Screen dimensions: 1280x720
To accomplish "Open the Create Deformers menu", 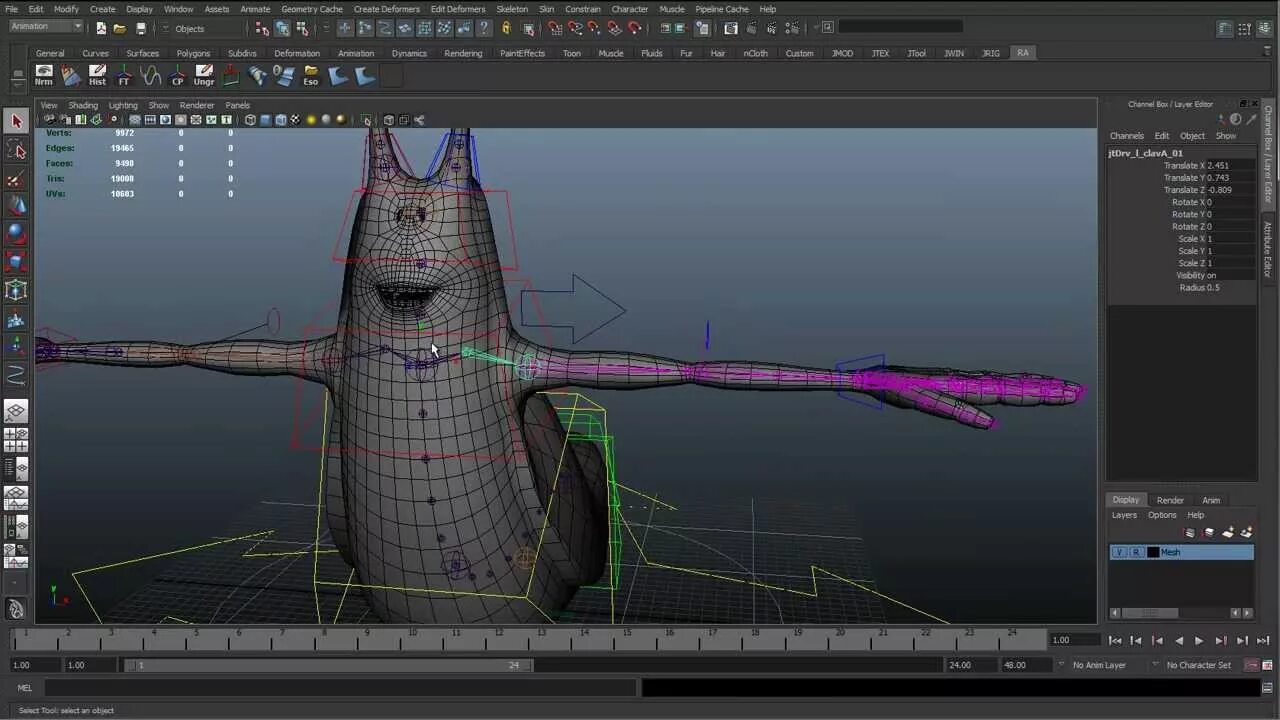I will tap(387, 9).
